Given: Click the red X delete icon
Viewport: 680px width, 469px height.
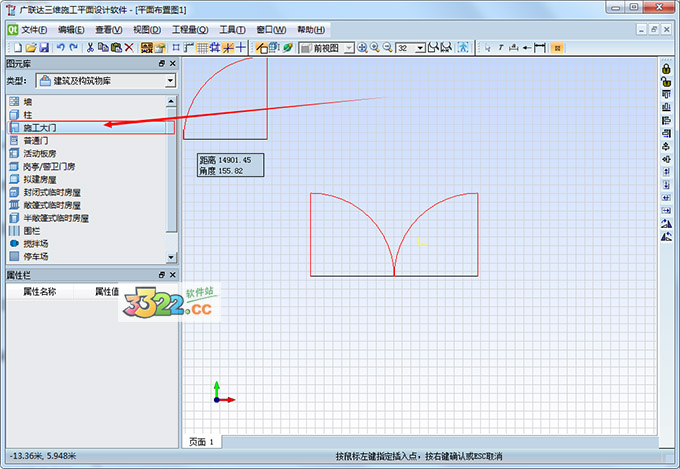Looking at the screenshot, I should (x=128, y=47).
